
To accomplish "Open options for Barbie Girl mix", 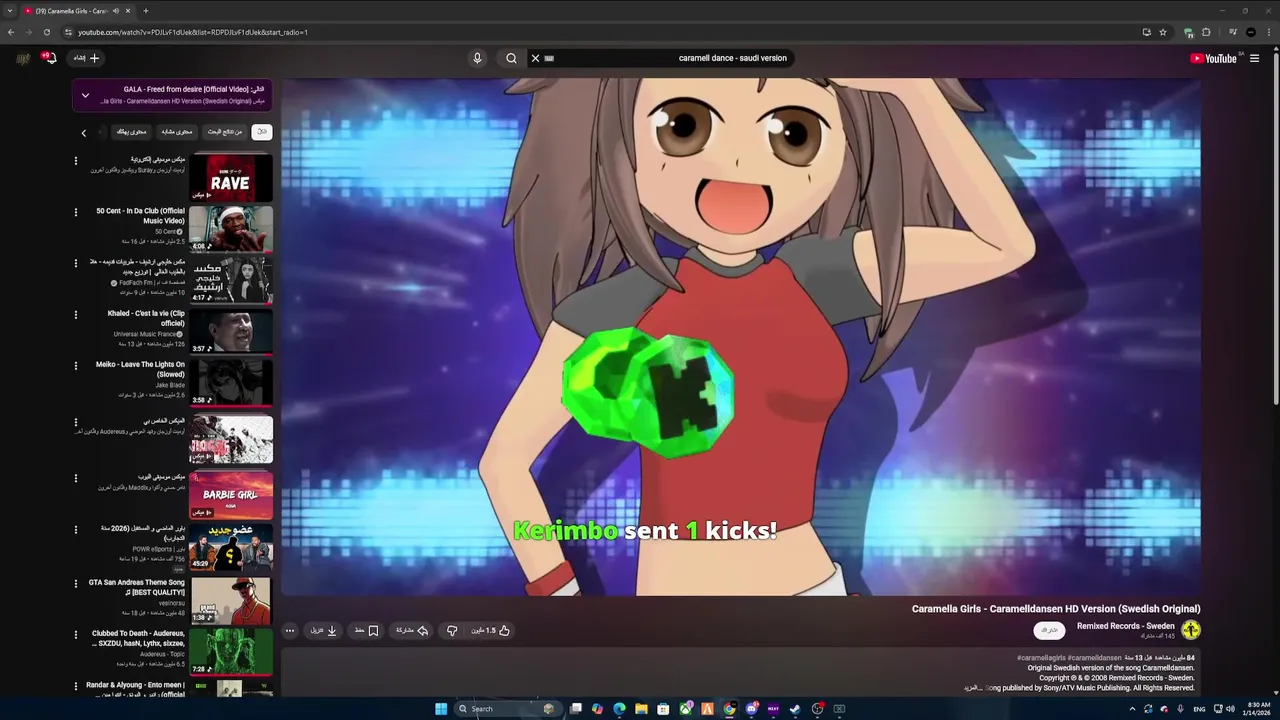I will point(76,478).
